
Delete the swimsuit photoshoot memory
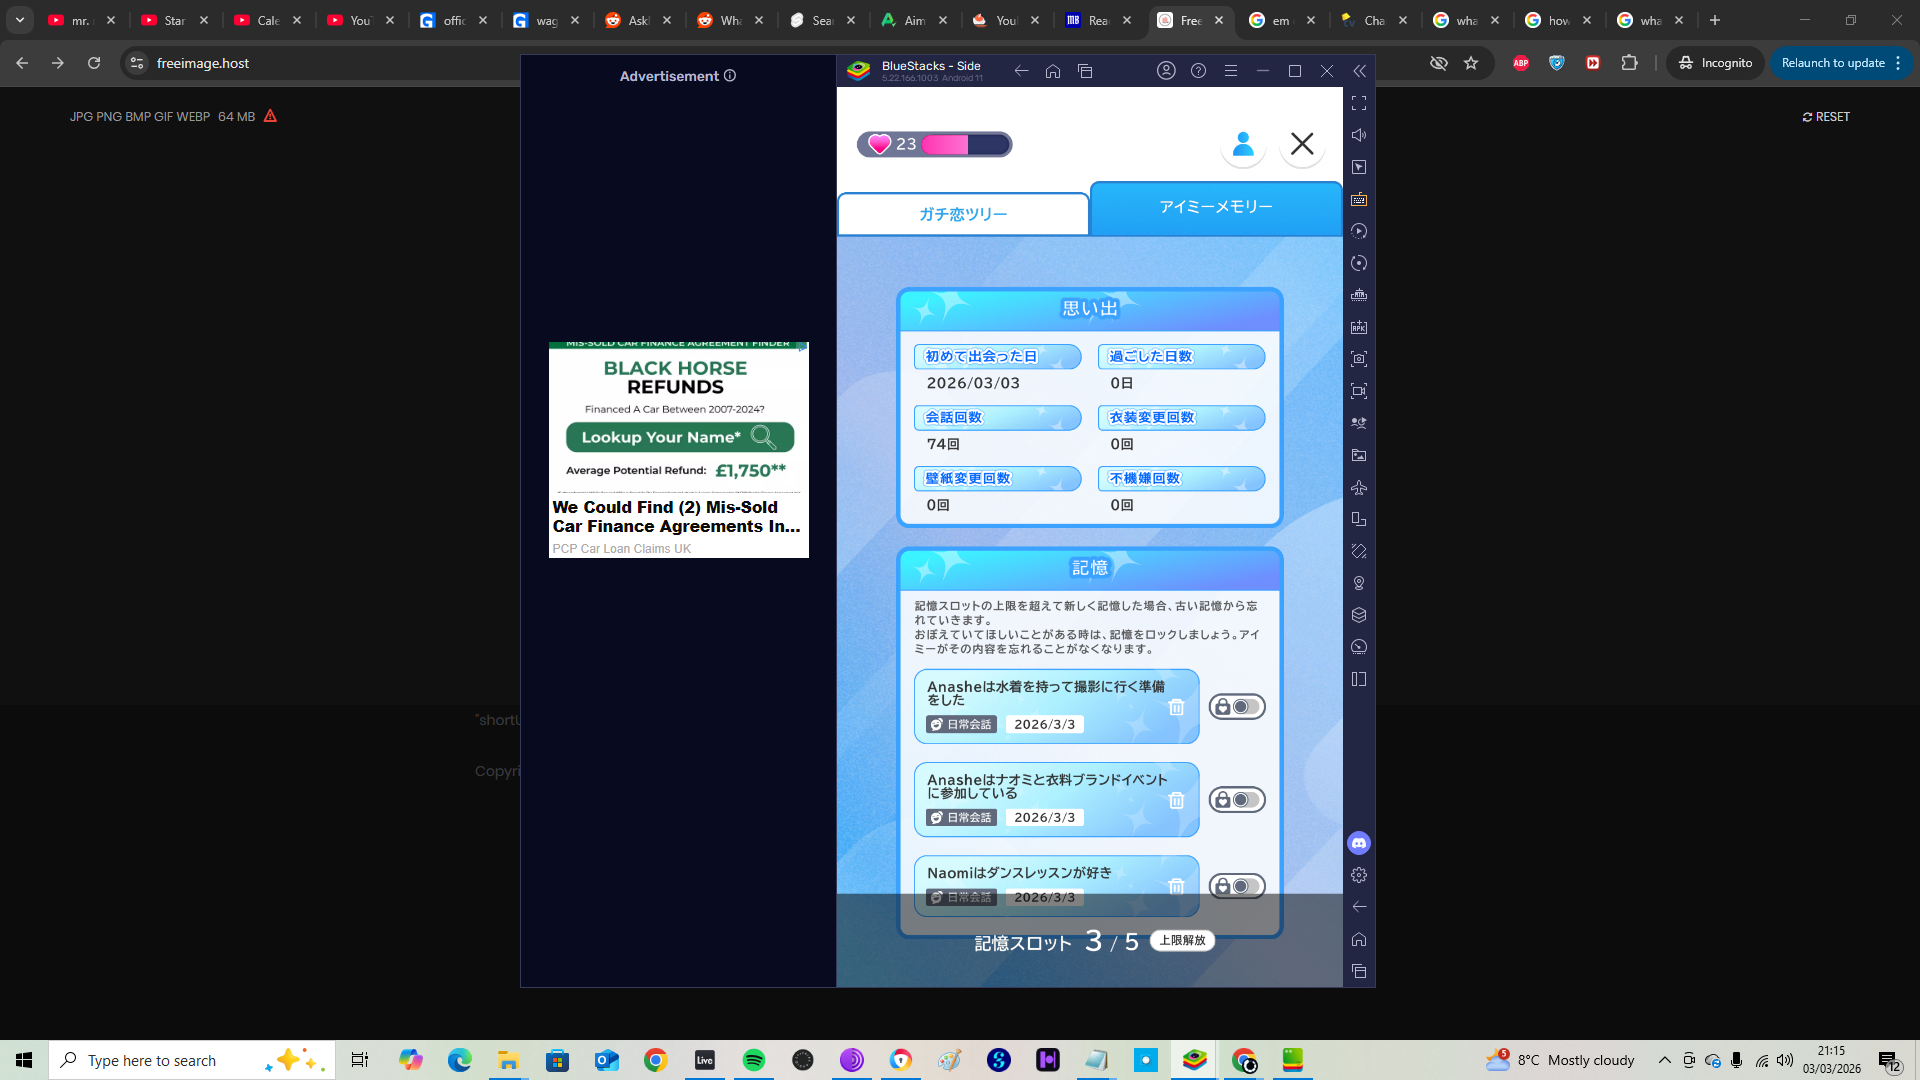tap(1176, 707)
